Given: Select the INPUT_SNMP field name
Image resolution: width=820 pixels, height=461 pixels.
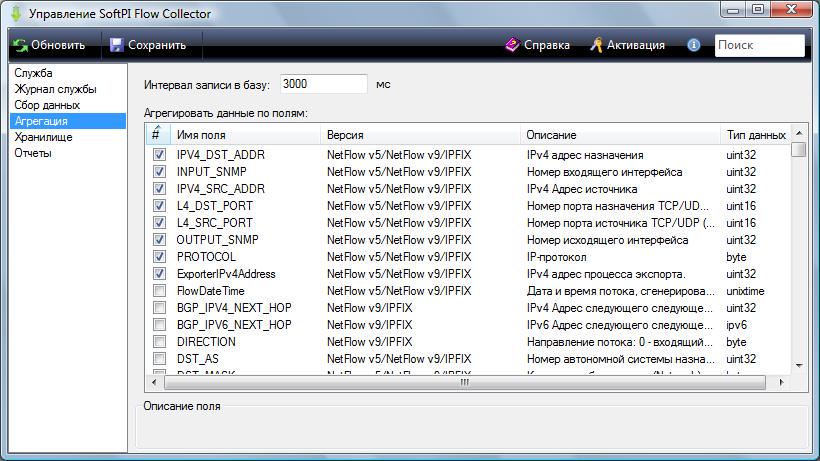Looking at the screenshot, I should point(212,172).
